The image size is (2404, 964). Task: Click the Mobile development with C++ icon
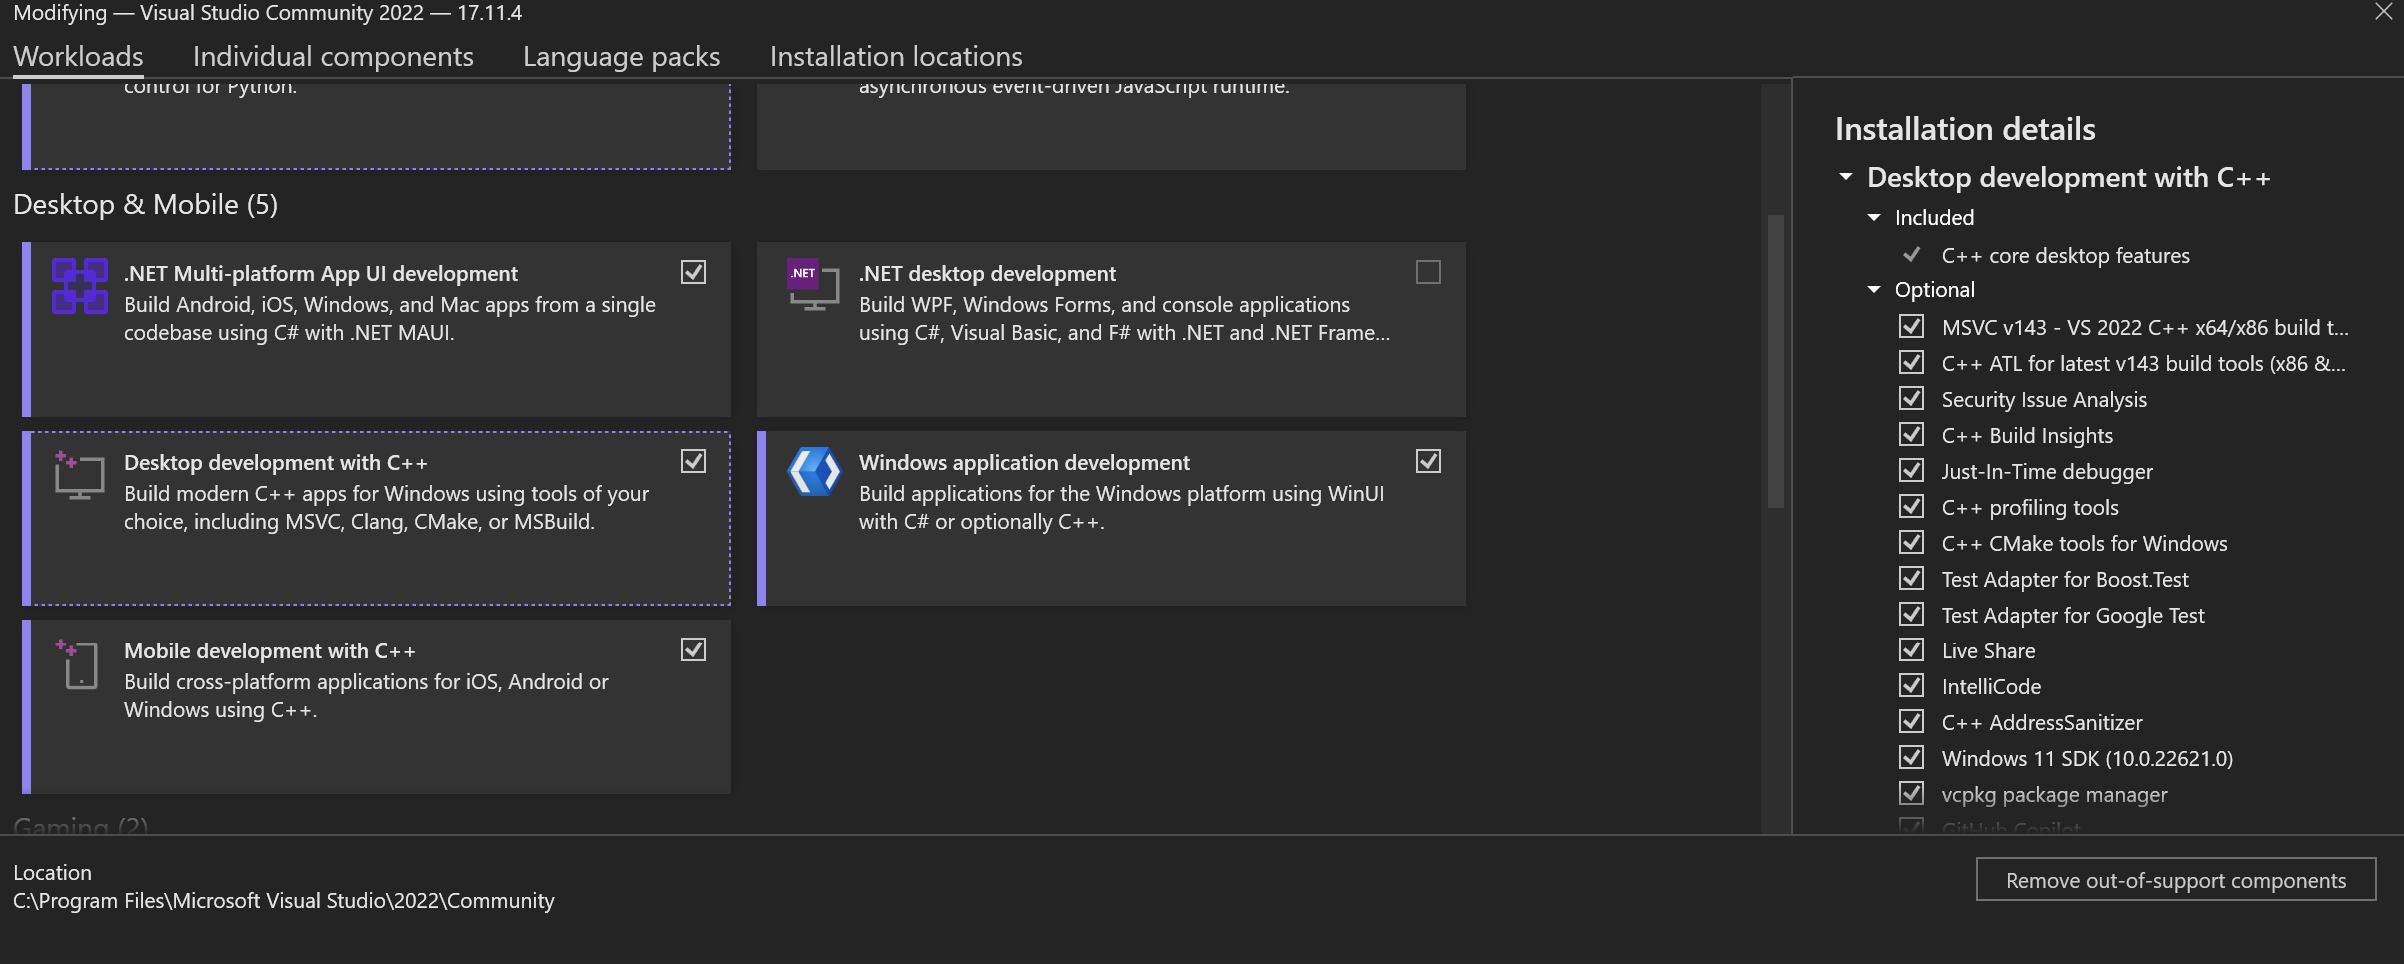[78, 664]
